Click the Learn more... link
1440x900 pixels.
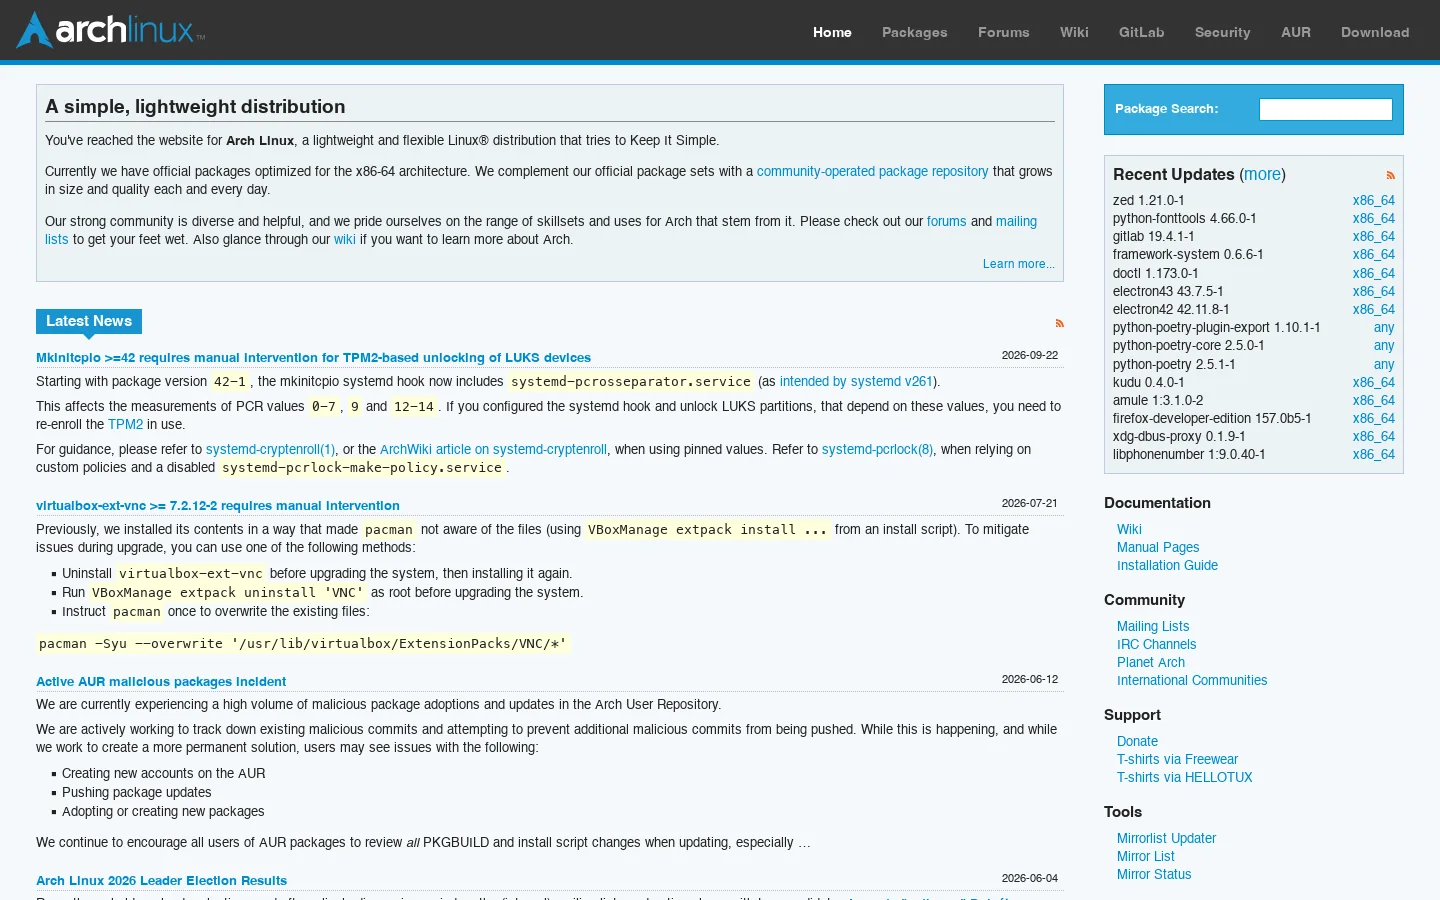pos(1018,264)
